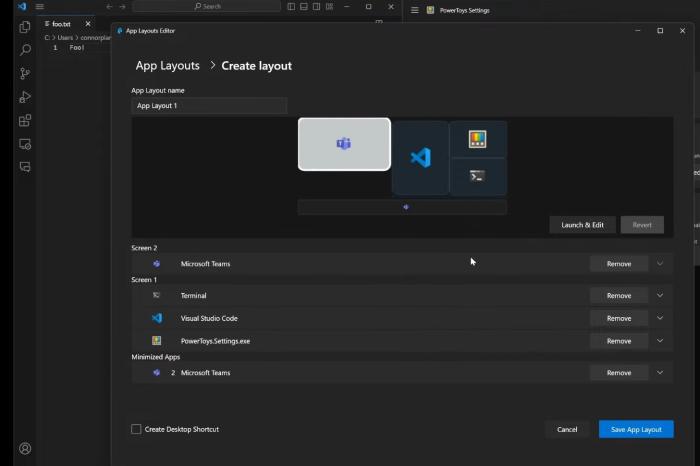
Task: Go back using the VS Code back arrow
Action: point(109,6)
